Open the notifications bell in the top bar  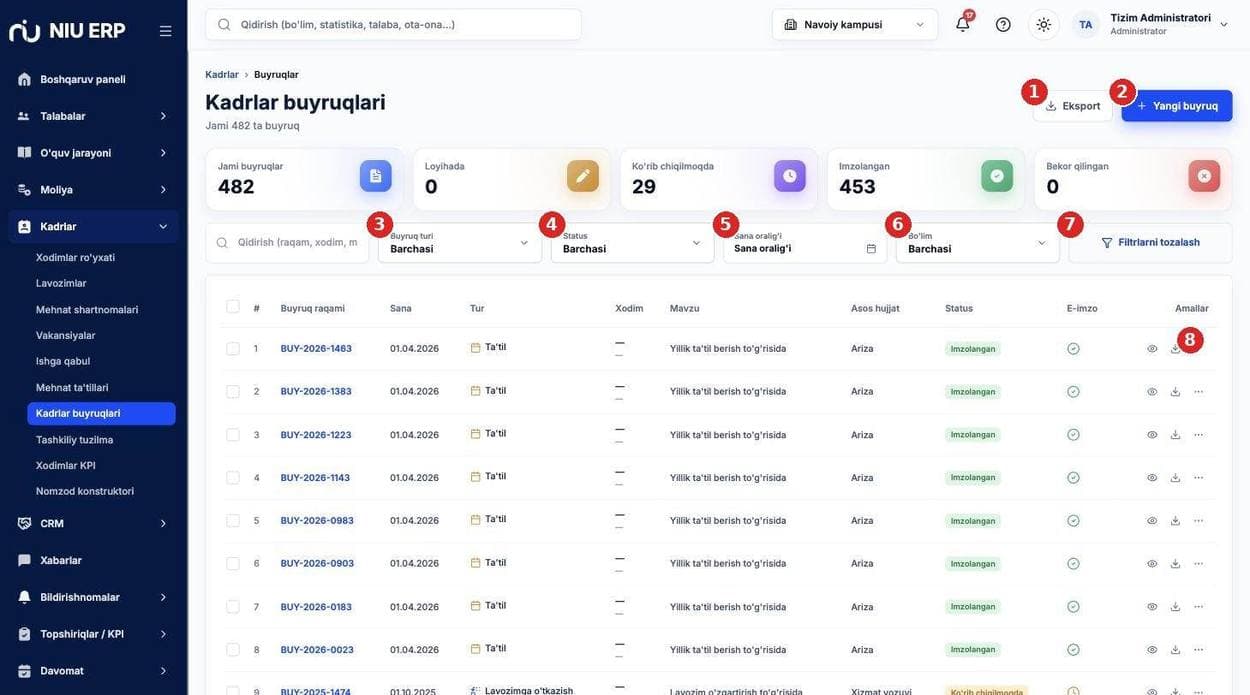(x=963, y=24)
